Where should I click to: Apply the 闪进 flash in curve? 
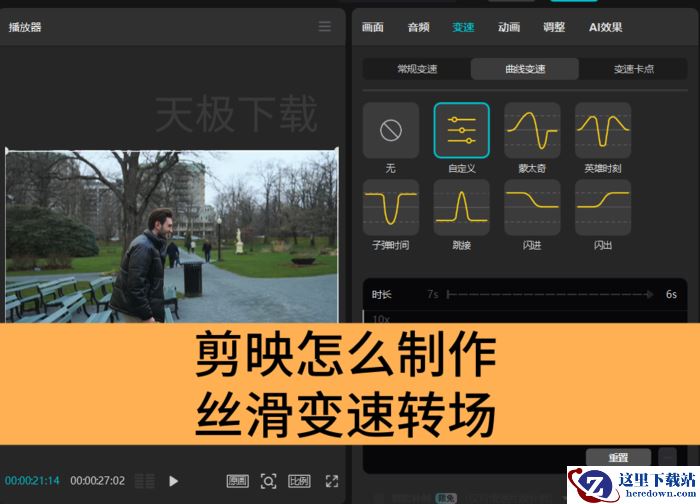click(x=532, y=208)
